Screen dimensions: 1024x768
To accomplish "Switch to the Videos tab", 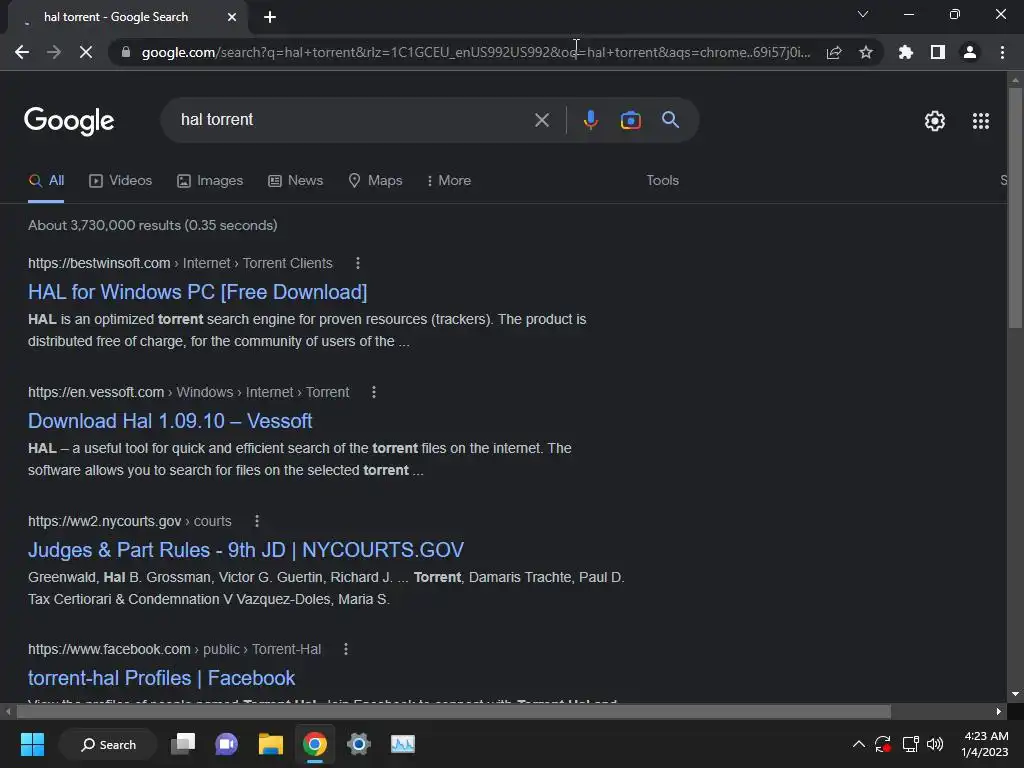I will [120, 181].
